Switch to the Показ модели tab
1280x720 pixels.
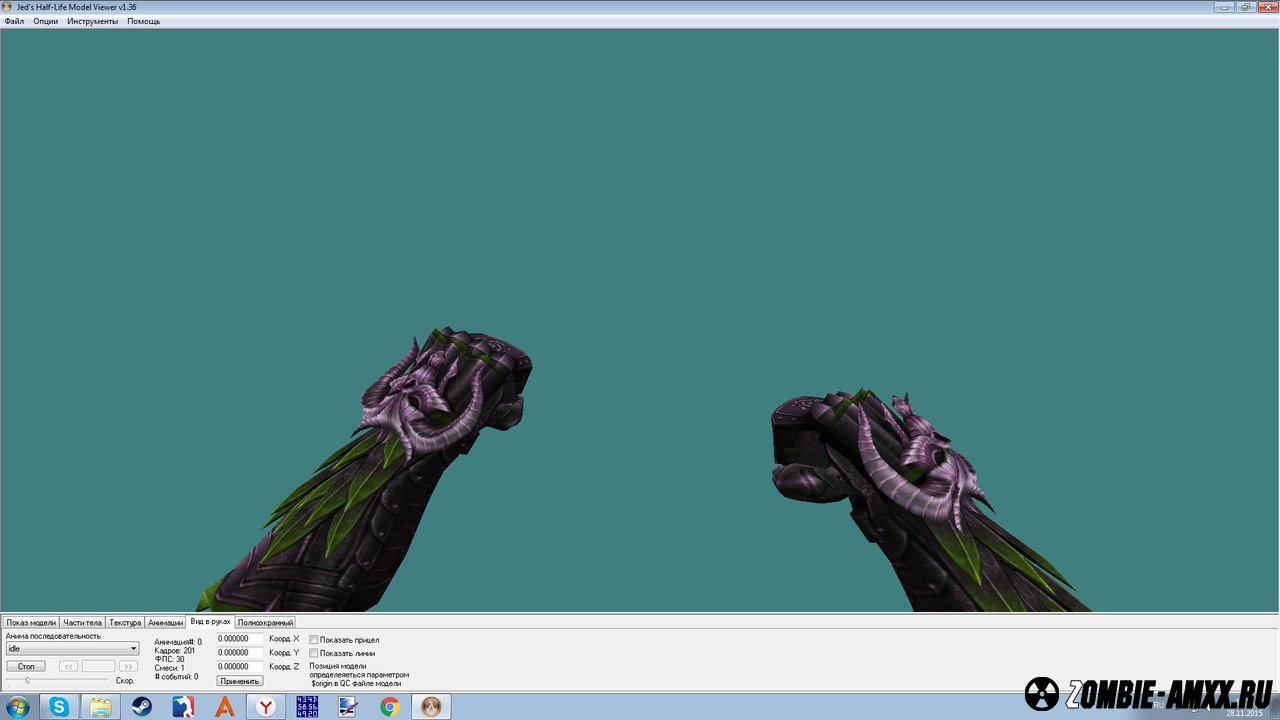[31, 622]
